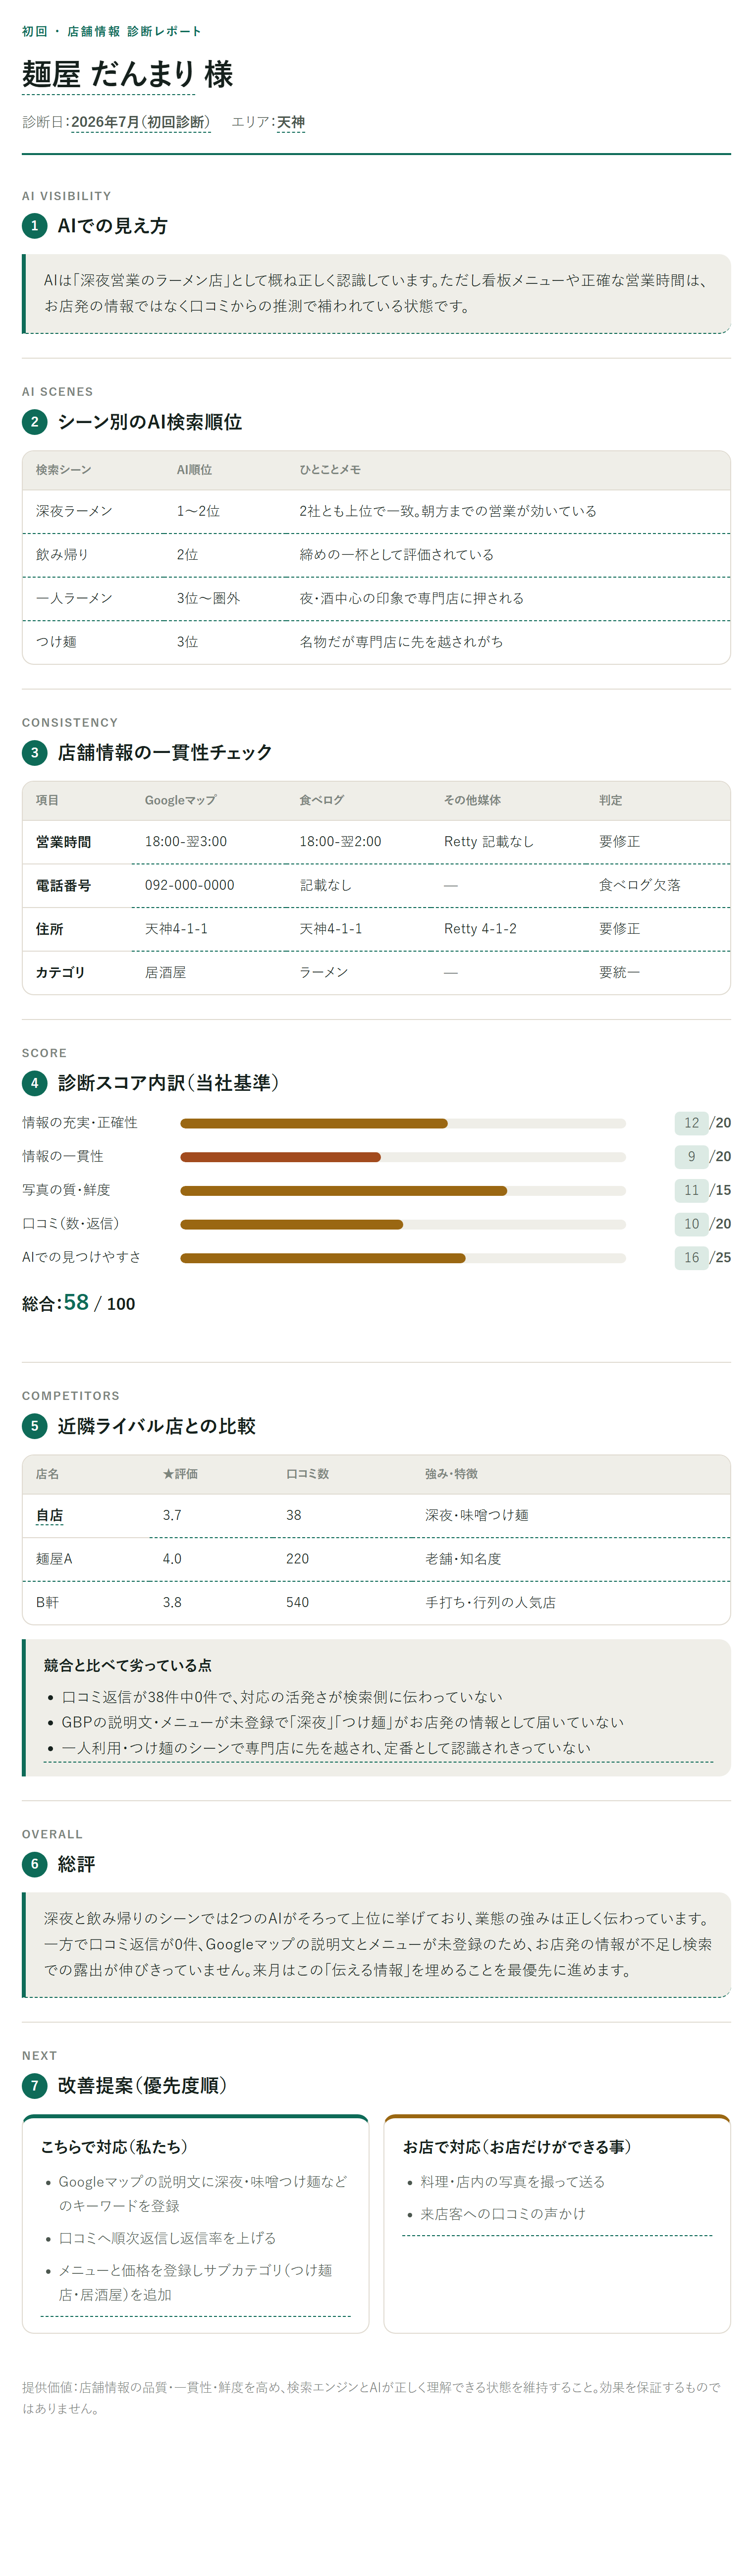The image size is (753, 2576).
Task: Select the 要統一 verdict cell
Action: click(658, 972)
